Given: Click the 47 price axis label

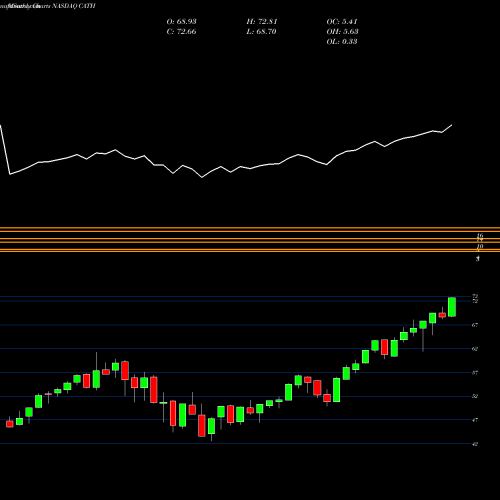Looking at the screenshot, I should coord(475,420).
